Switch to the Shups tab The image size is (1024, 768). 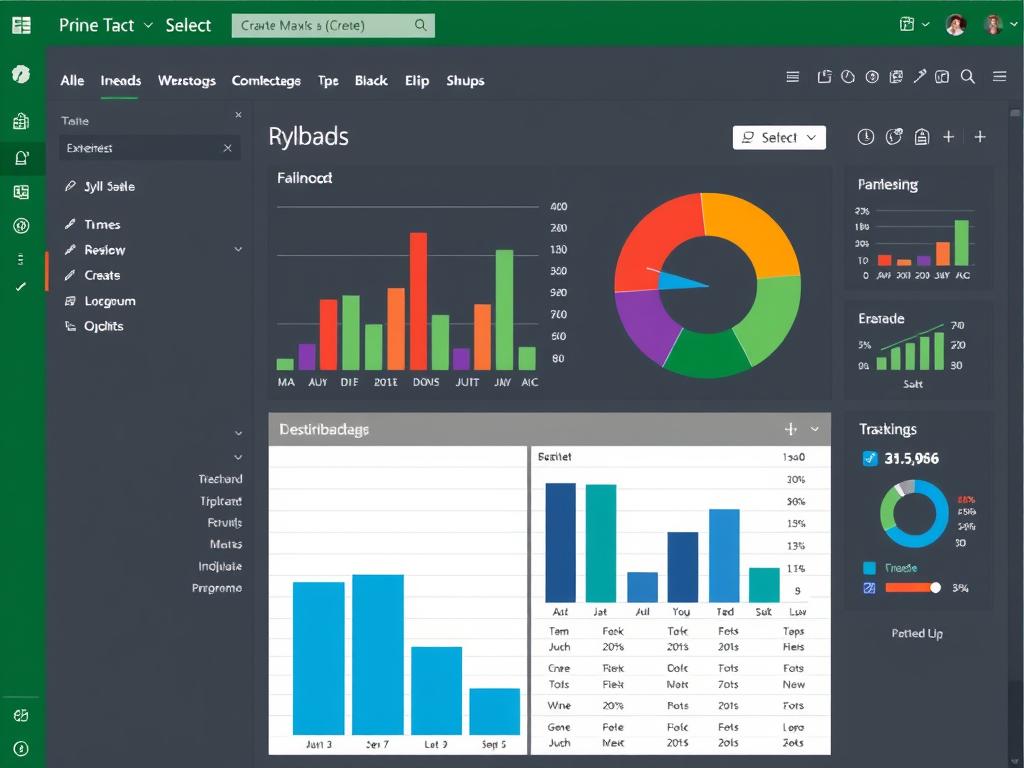[465, 80]
